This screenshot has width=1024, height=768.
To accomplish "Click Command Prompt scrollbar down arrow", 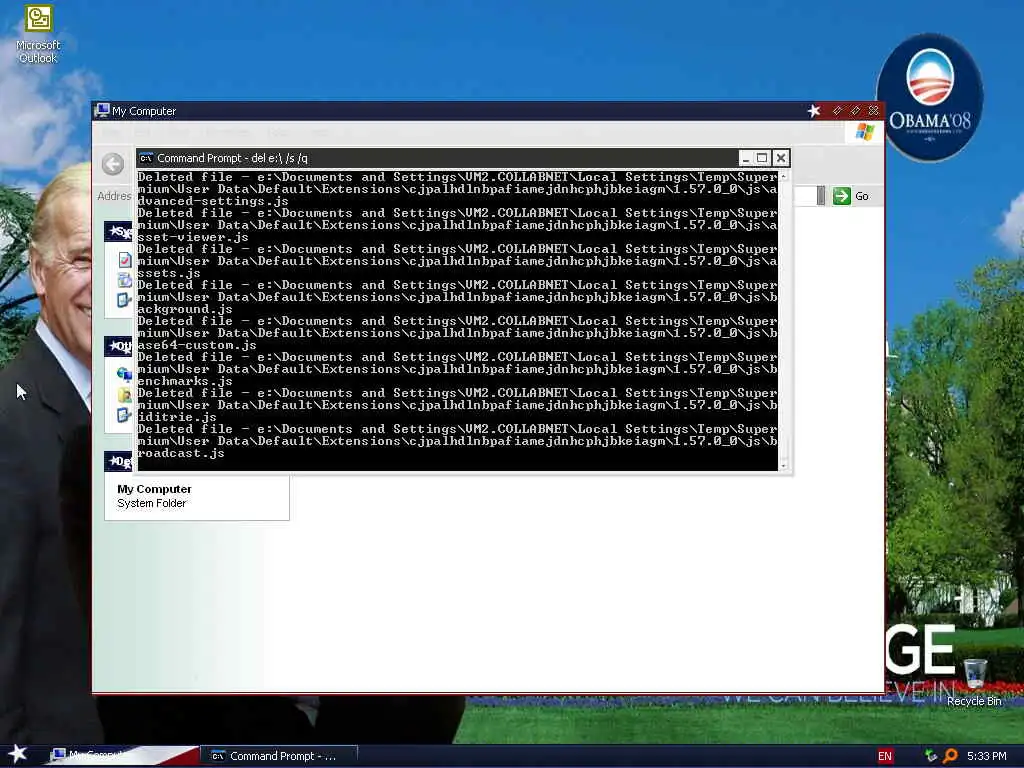I will (784, 466).
